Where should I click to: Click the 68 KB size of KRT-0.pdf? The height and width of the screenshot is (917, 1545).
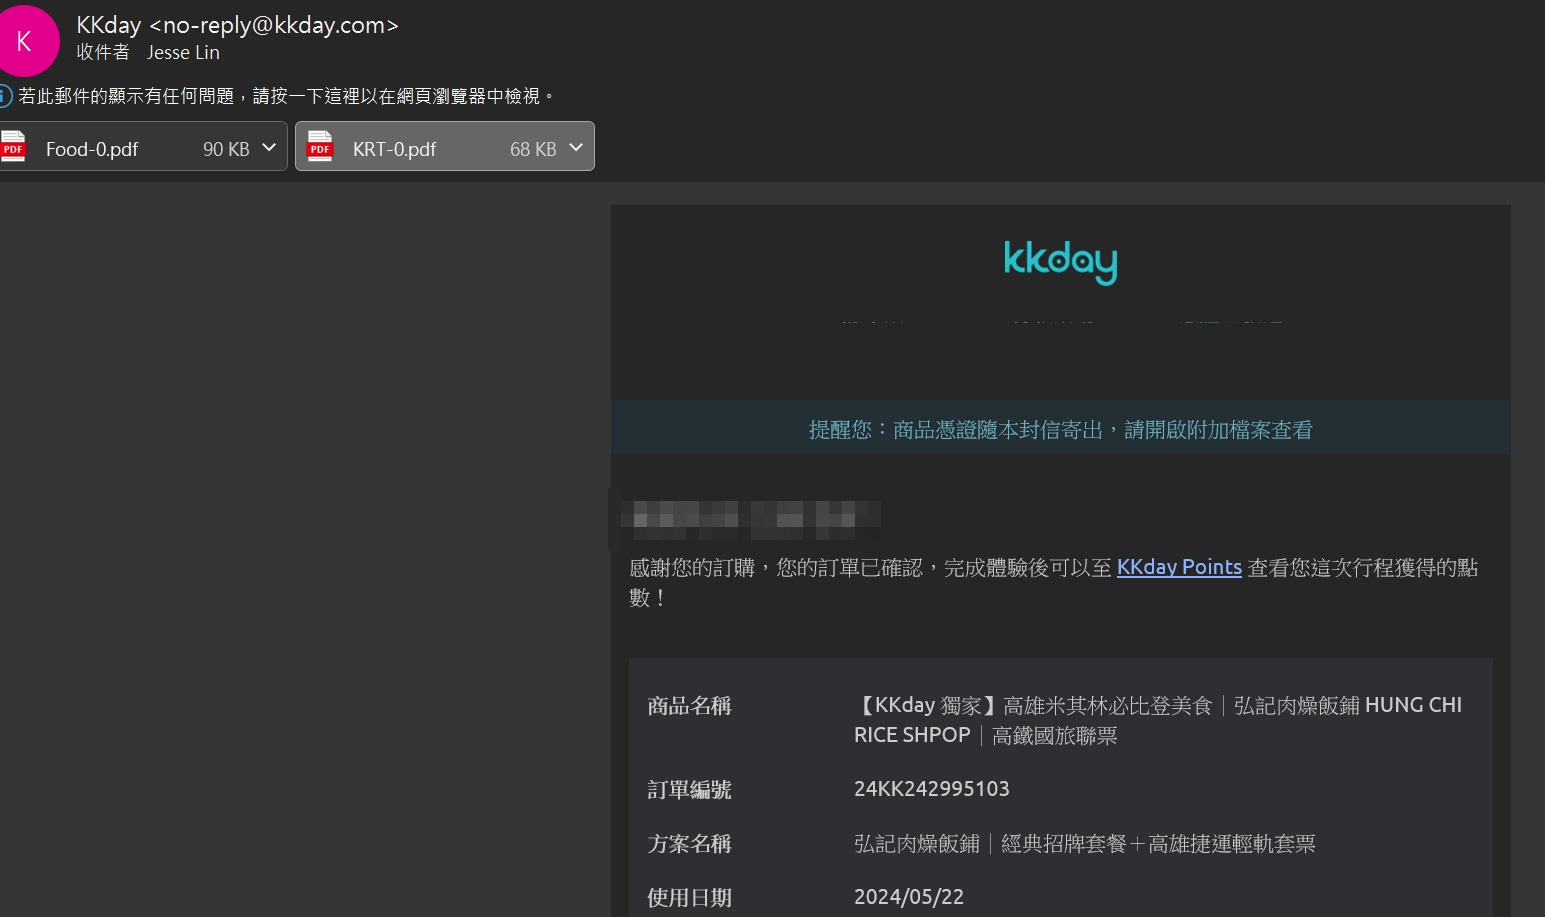coord(533,149)
